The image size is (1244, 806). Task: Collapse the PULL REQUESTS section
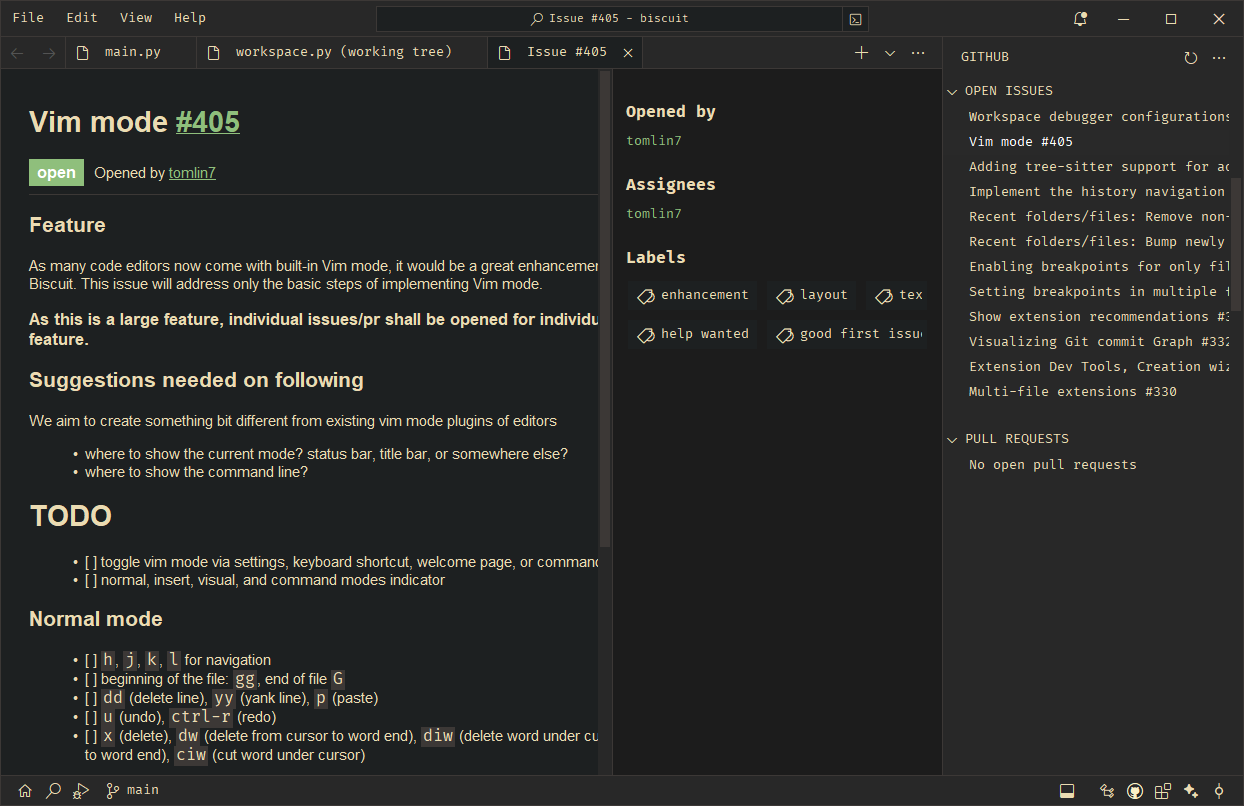[953, 439]
